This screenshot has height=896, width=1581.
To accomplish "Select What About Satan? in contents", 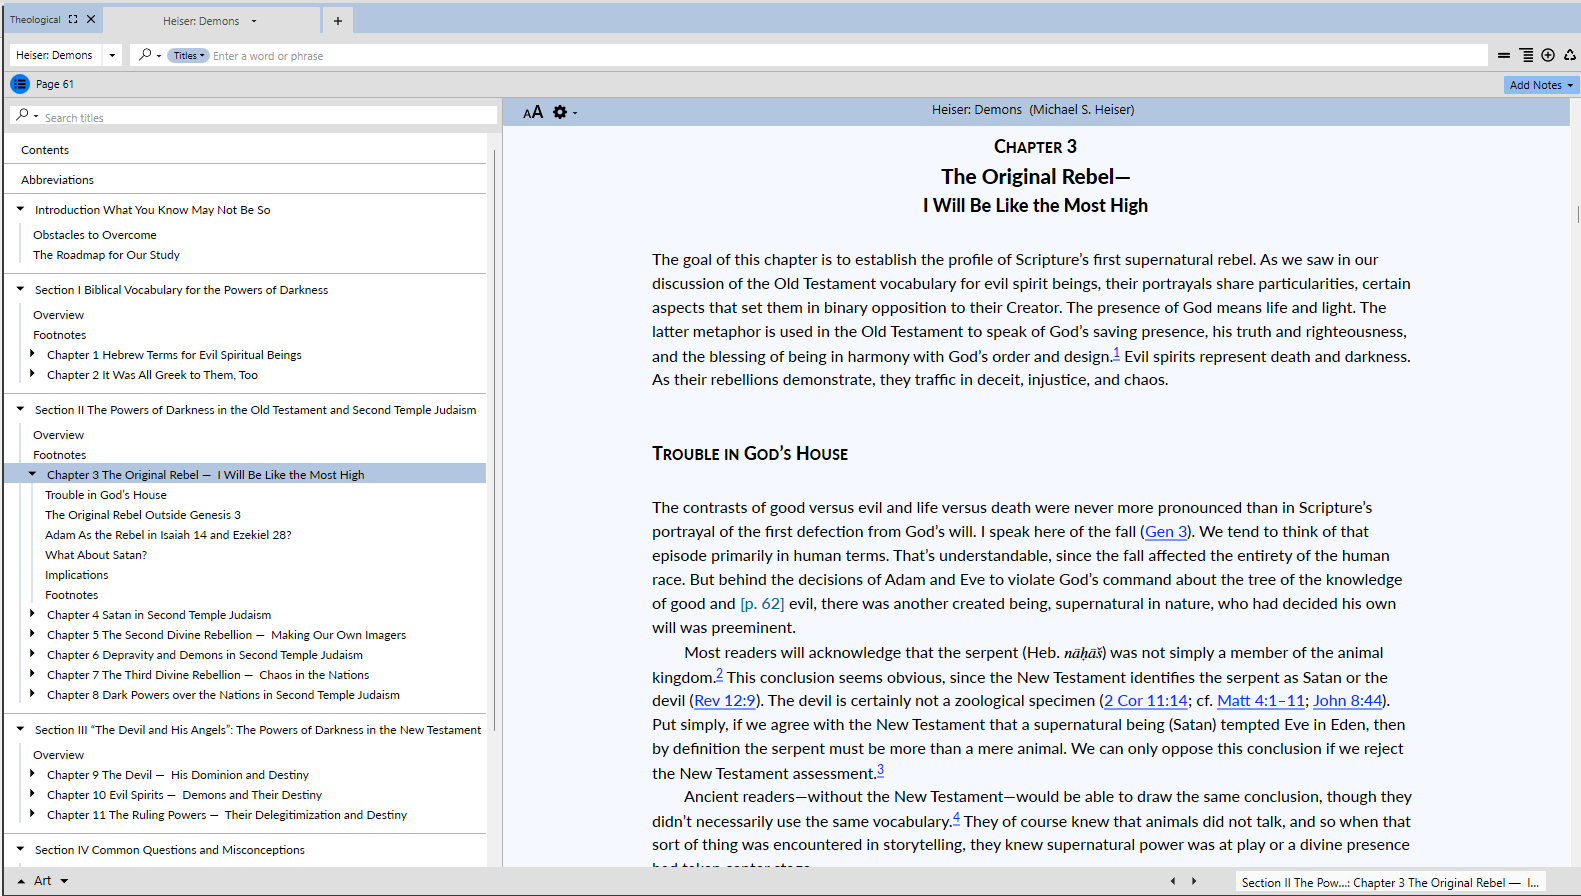I will click(96, 555).
